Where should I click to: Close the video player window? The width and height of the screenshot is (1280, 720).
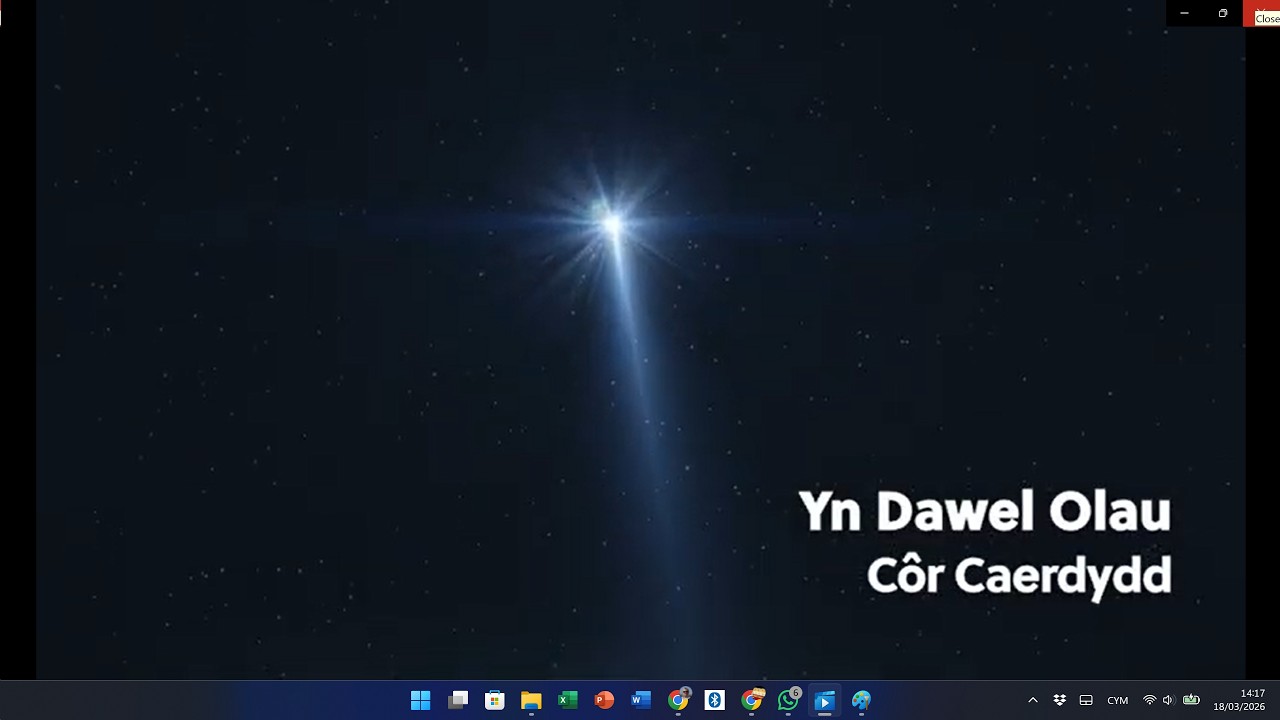[x=1261, y=13]
